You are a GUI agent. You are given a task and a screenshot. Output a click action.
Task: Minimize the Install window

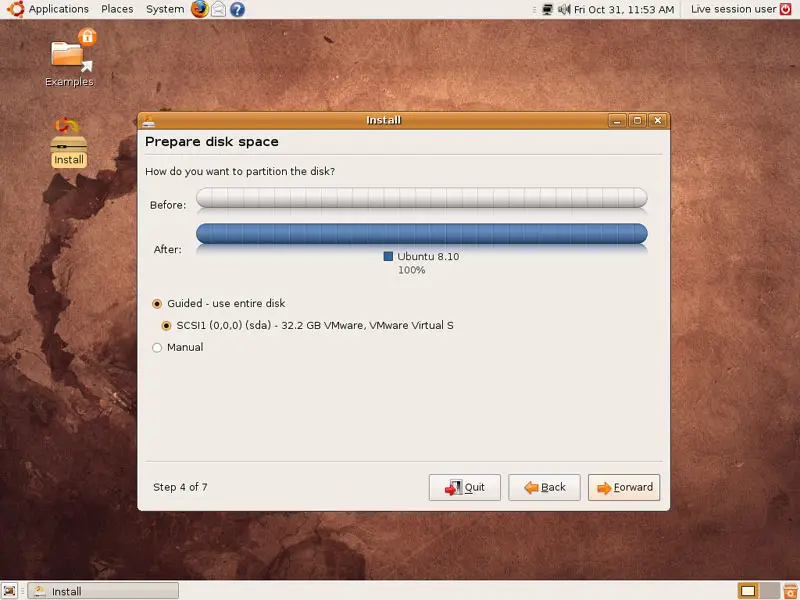tap(617, 120)
